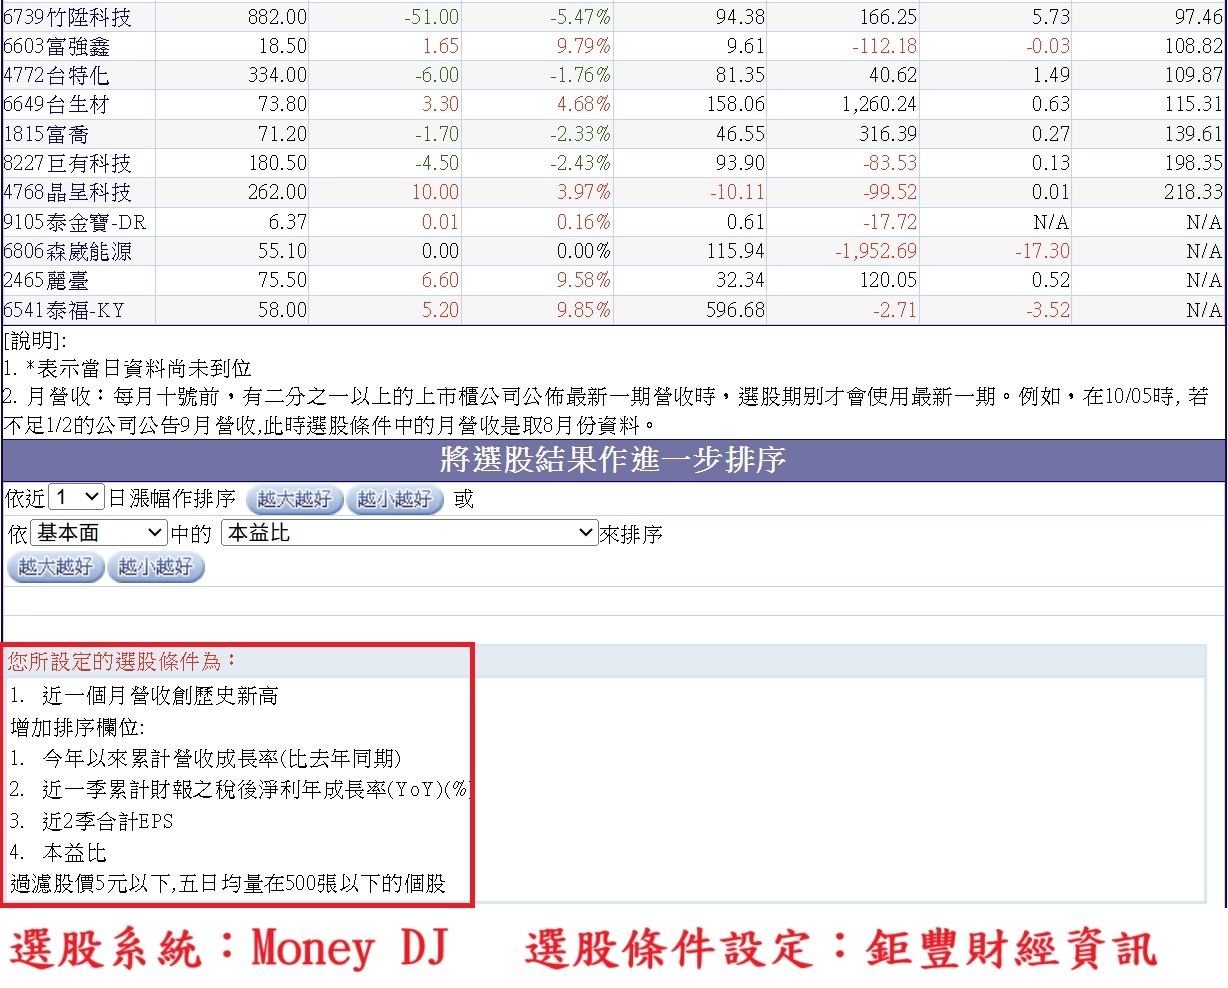1228x988 pixels.
Task: Click P/E value 218.33 for 晶呈科技
Action: 1193,192
